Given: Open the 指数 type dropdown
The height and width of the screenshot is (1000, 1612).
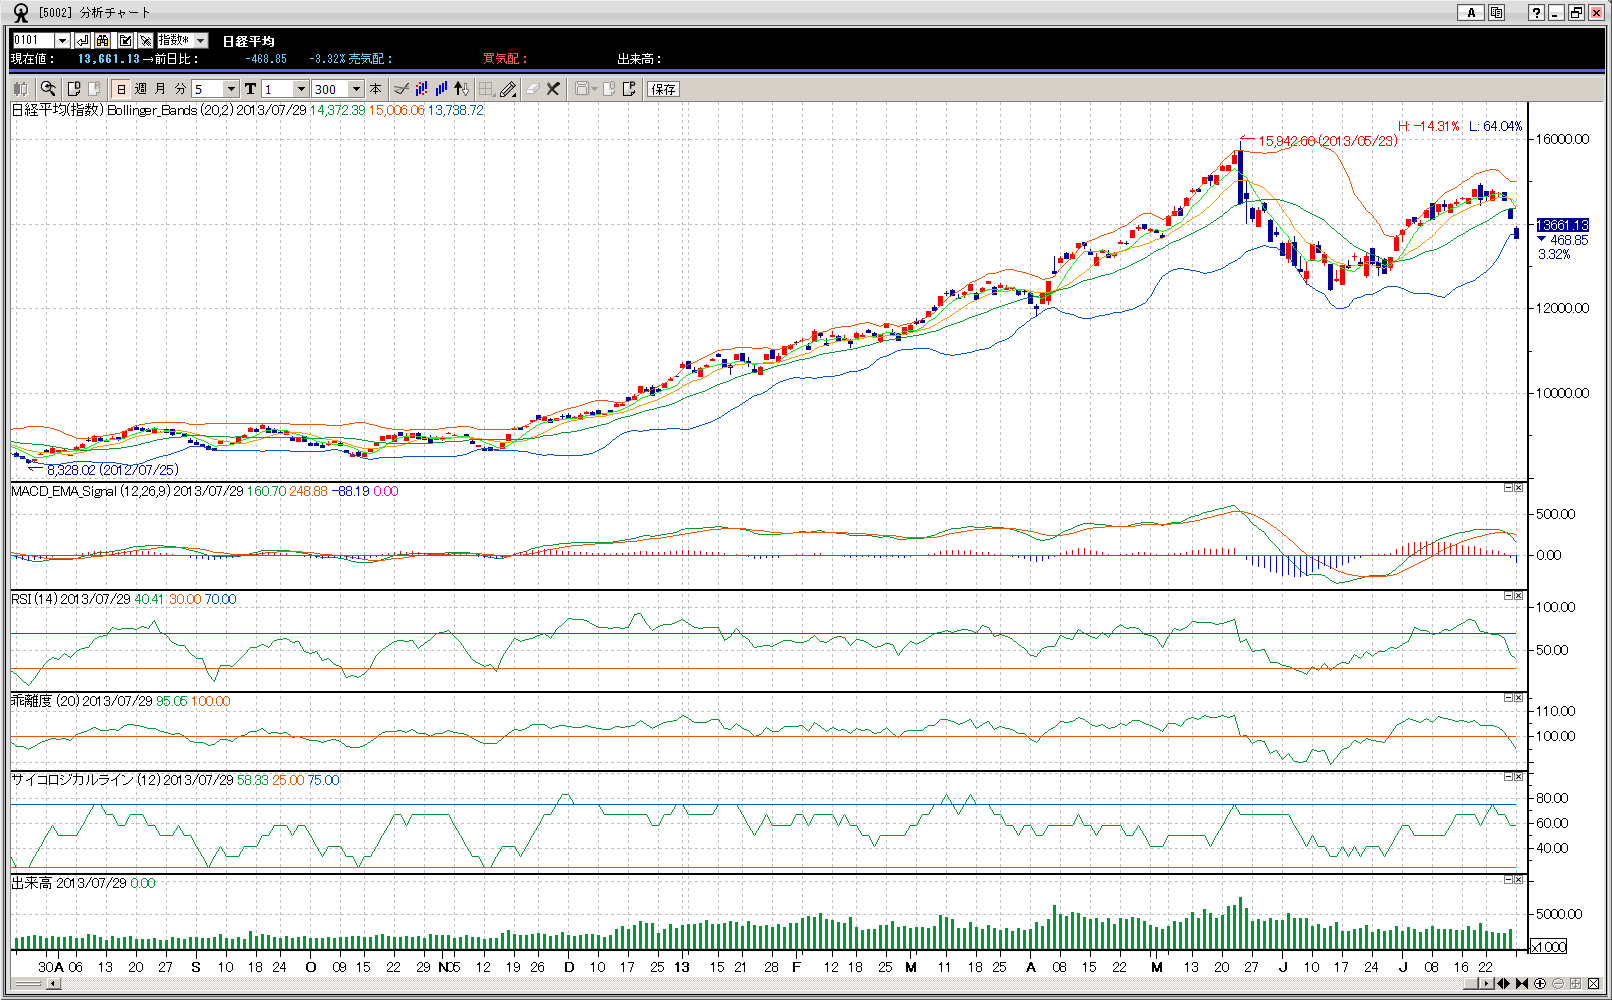Looking at the screenshot, I should pos(200,41).
